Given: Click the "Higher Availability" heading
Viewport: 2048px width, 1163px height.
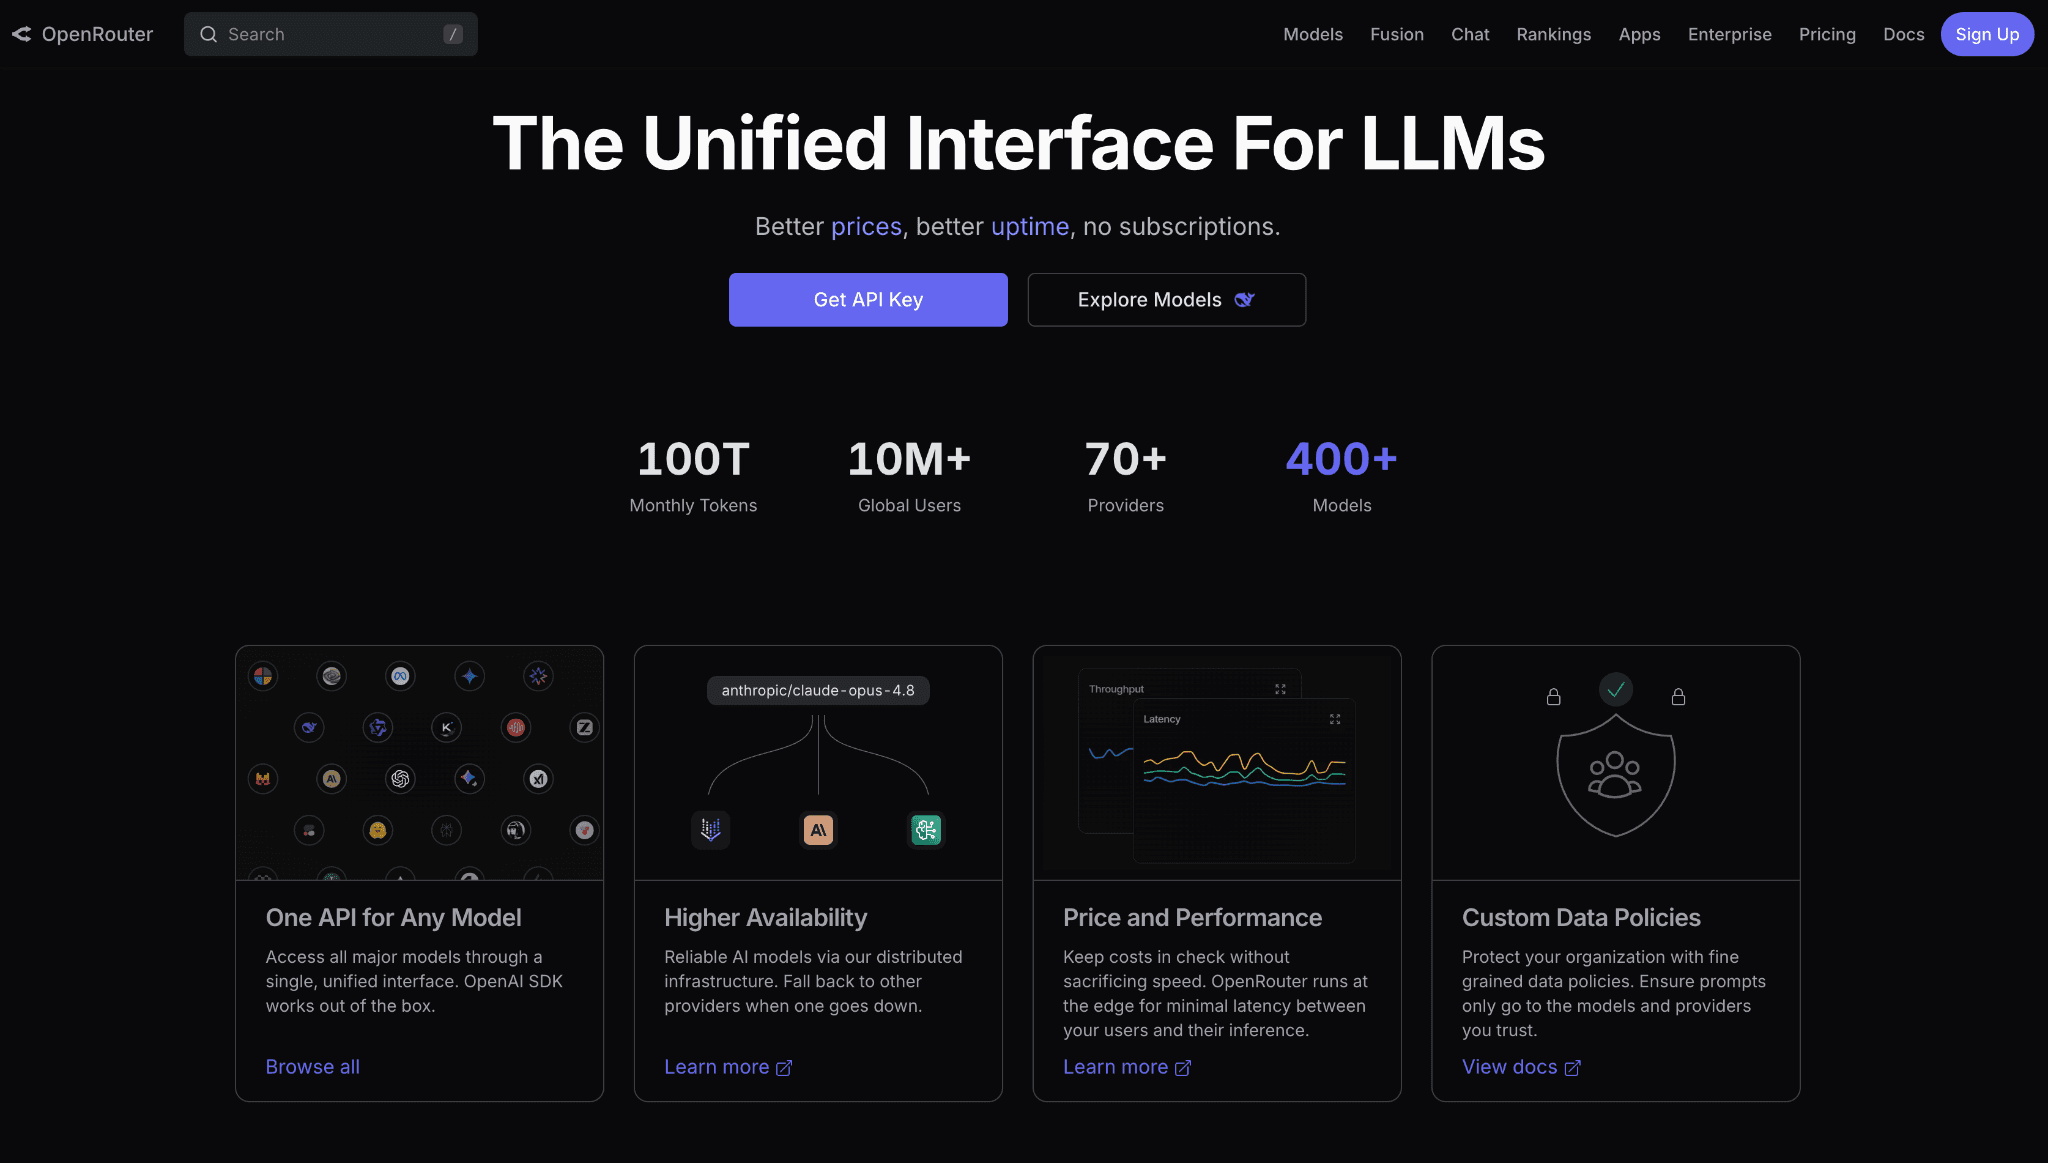Looking at the screenshot, I should point(766,918).
